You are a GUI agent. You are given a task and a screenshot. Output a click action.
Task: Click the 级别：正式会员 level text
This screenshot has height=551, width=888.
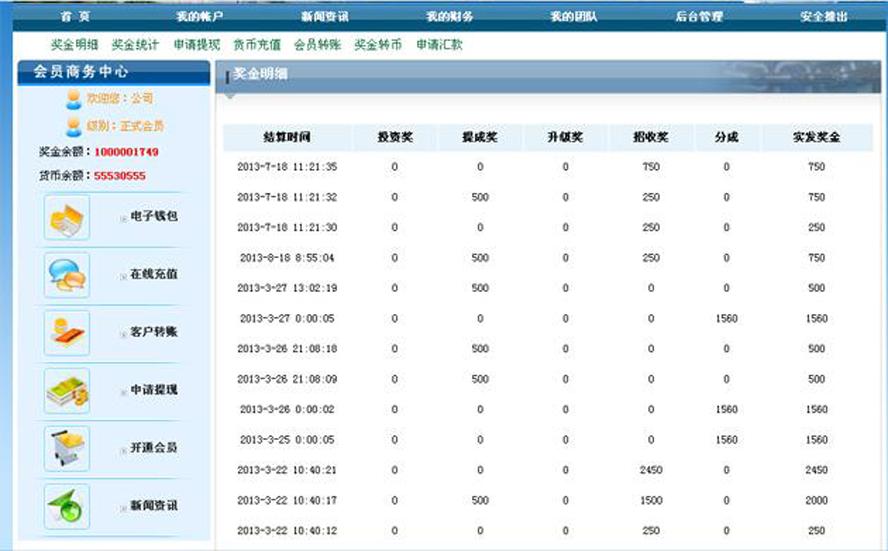(125, 126)
